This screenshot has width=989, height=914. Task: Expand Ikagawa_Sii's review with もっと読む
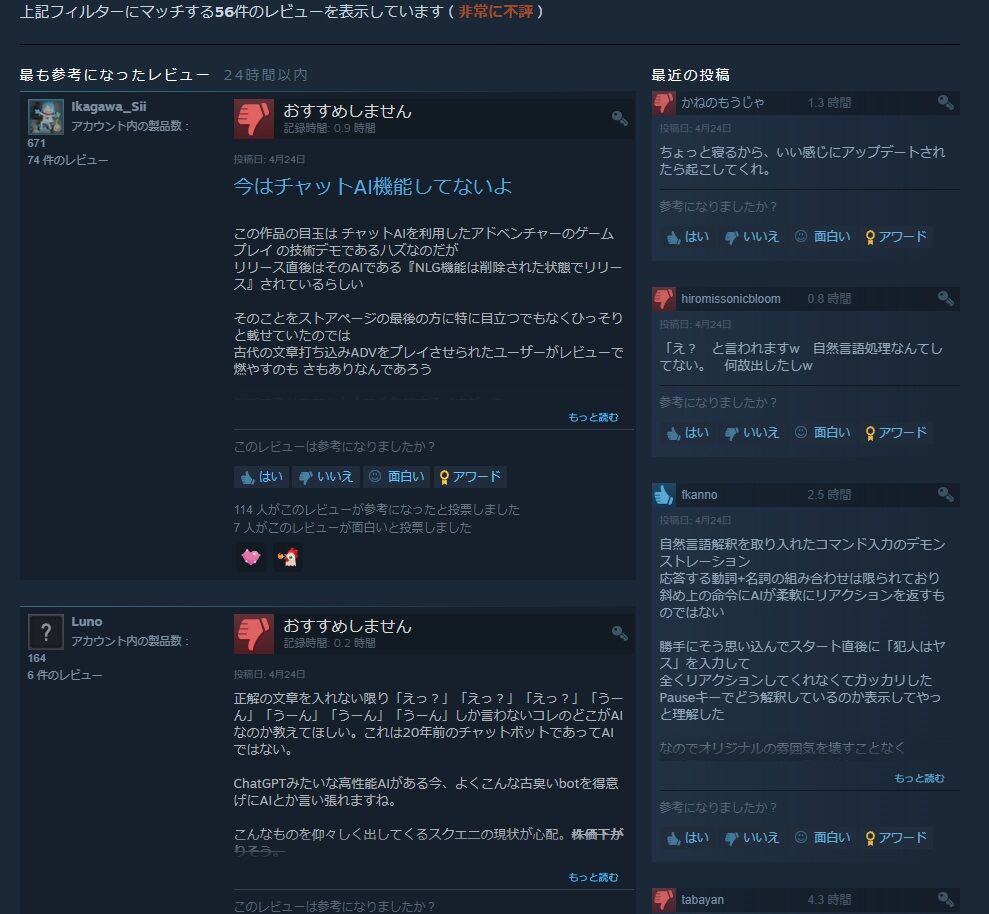pyautogui.click(x=593, y=417)
